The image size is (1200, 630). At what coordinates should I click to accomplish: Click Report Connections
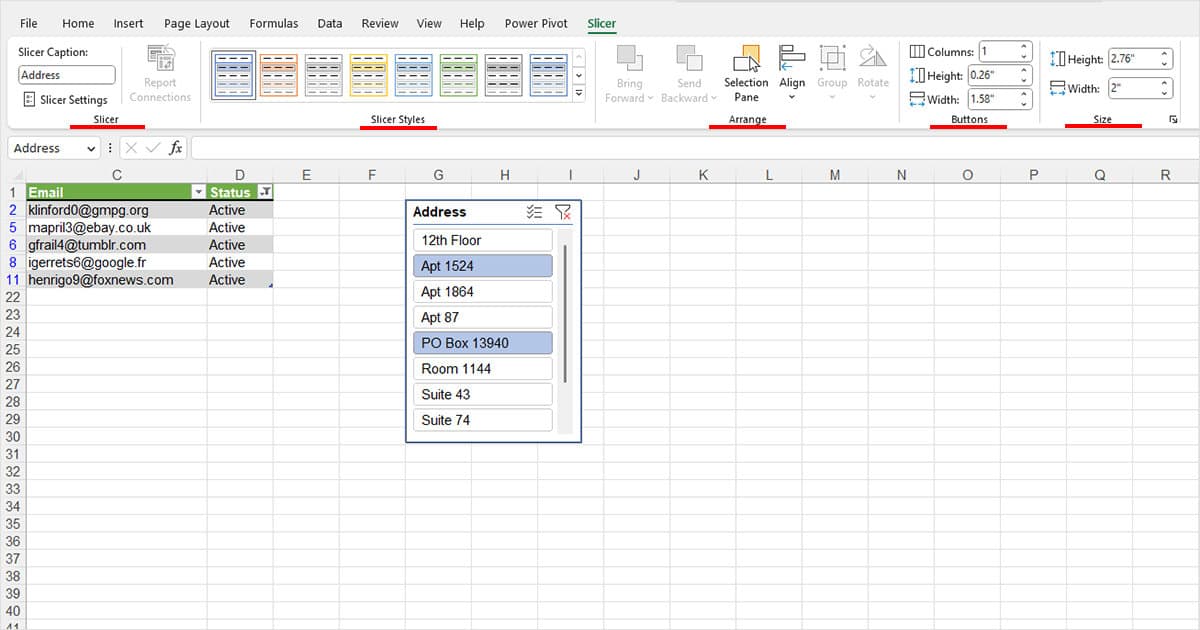[159, 72]
